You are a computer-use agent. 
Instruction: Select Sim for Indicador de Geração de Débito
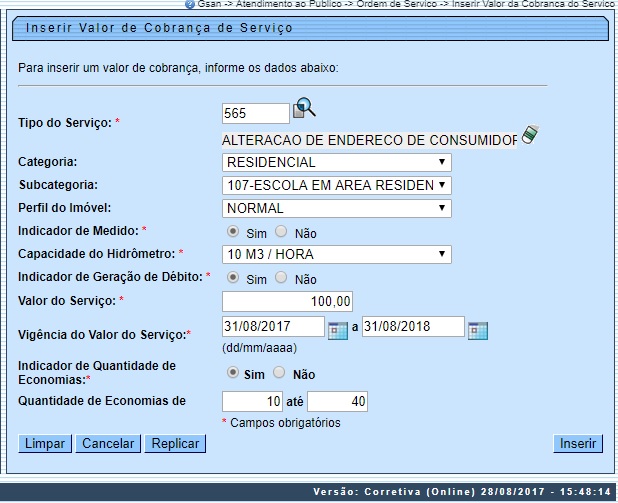[x=234, y=279]
